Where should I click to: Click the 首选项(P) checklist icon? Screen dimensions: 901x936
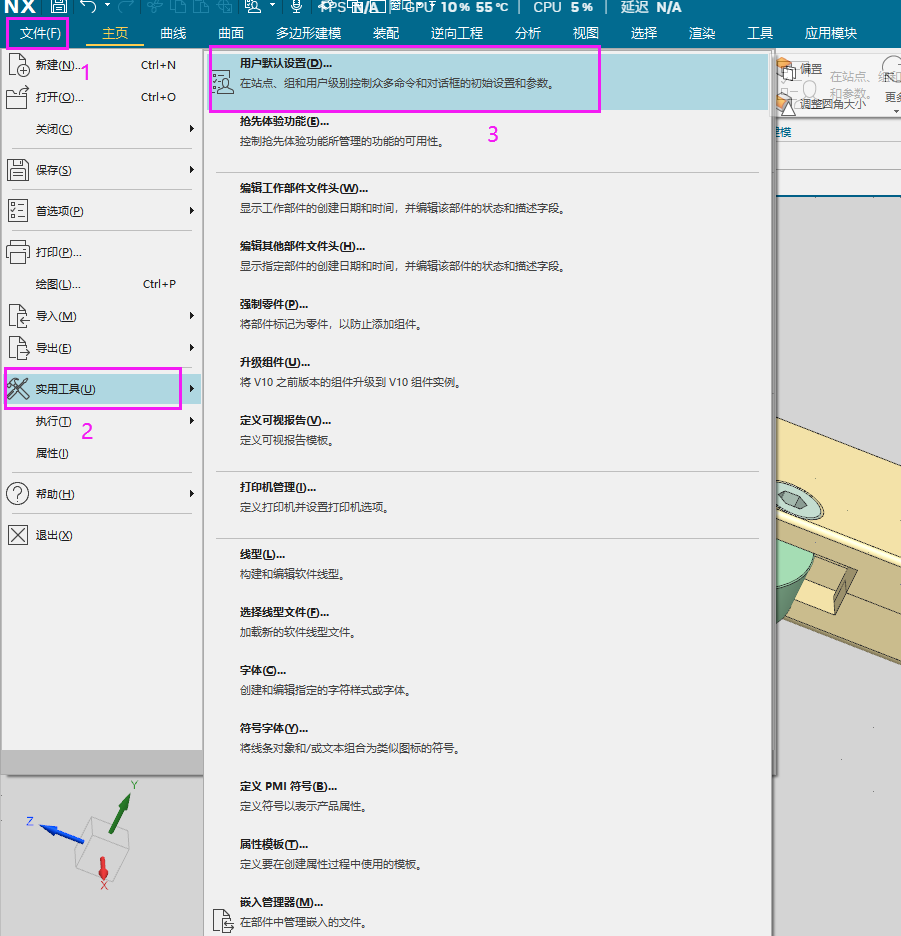tap(18, 211)
